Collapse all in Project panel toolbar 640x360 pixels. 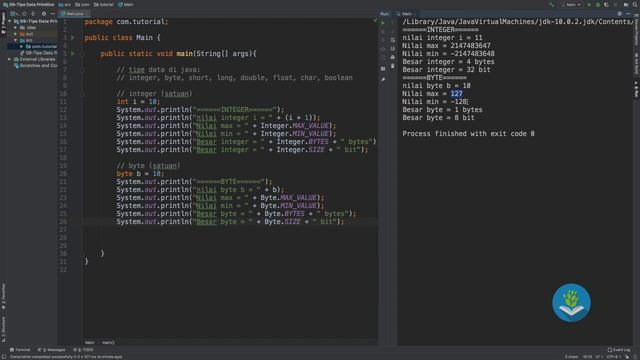33,13
